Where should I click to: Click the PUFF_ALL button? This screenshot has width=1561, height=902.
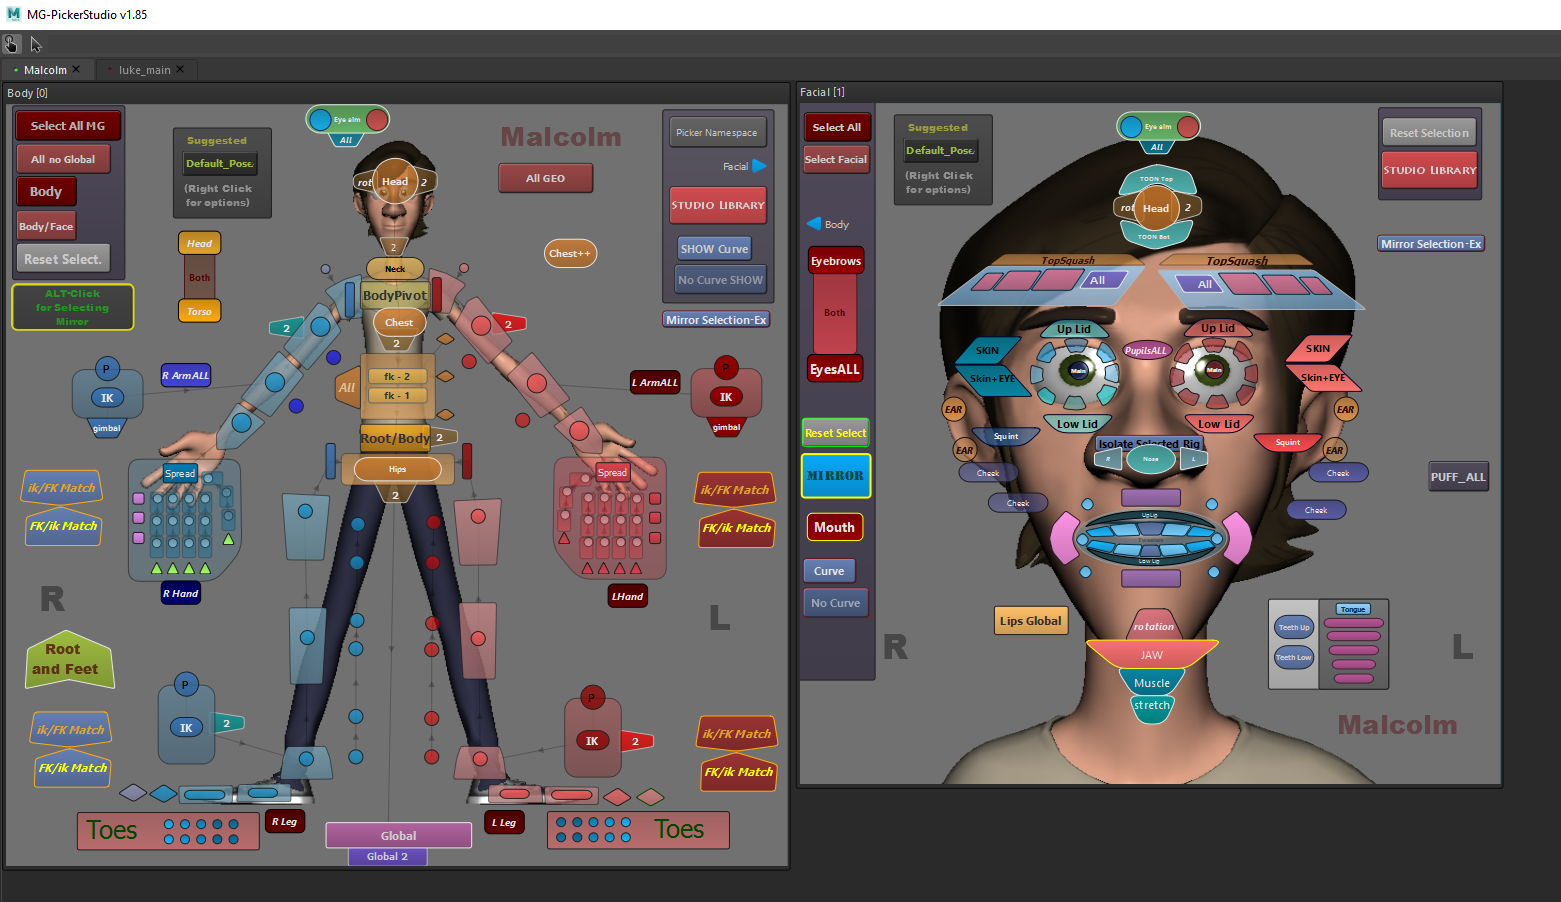click(x=1458, y=477)
